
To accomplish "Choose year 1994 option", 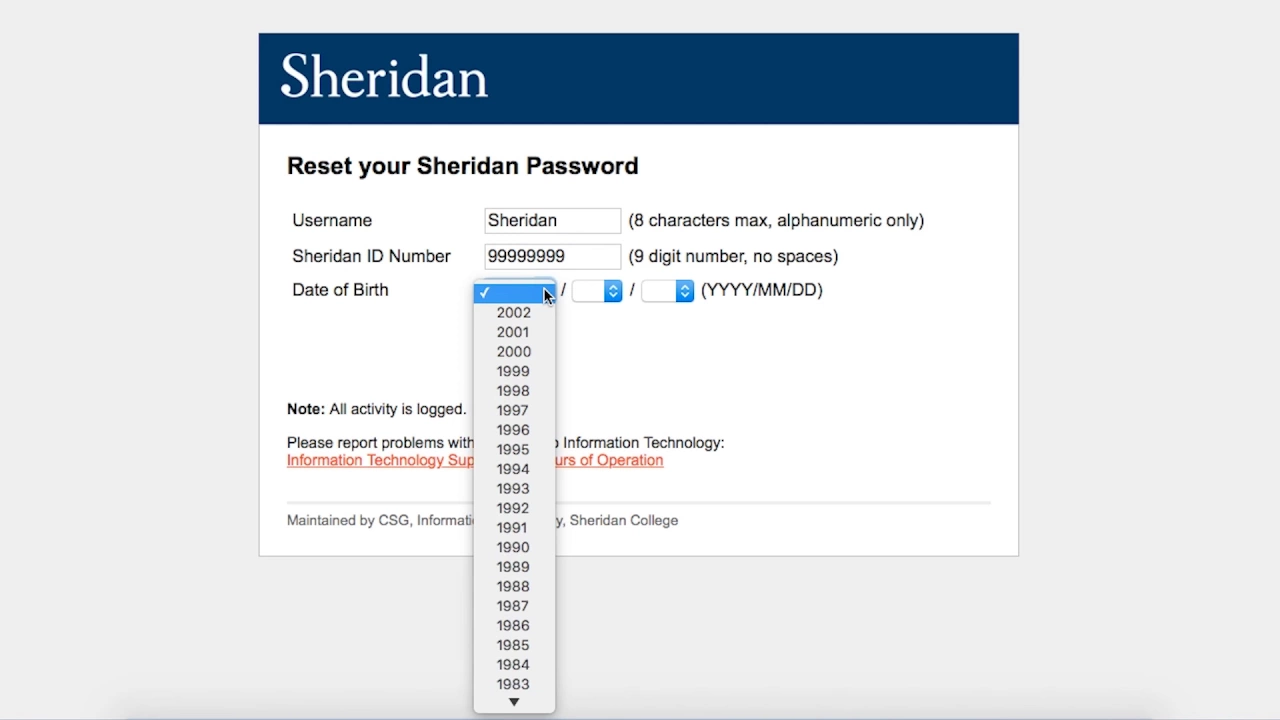I will coord(514,469).
